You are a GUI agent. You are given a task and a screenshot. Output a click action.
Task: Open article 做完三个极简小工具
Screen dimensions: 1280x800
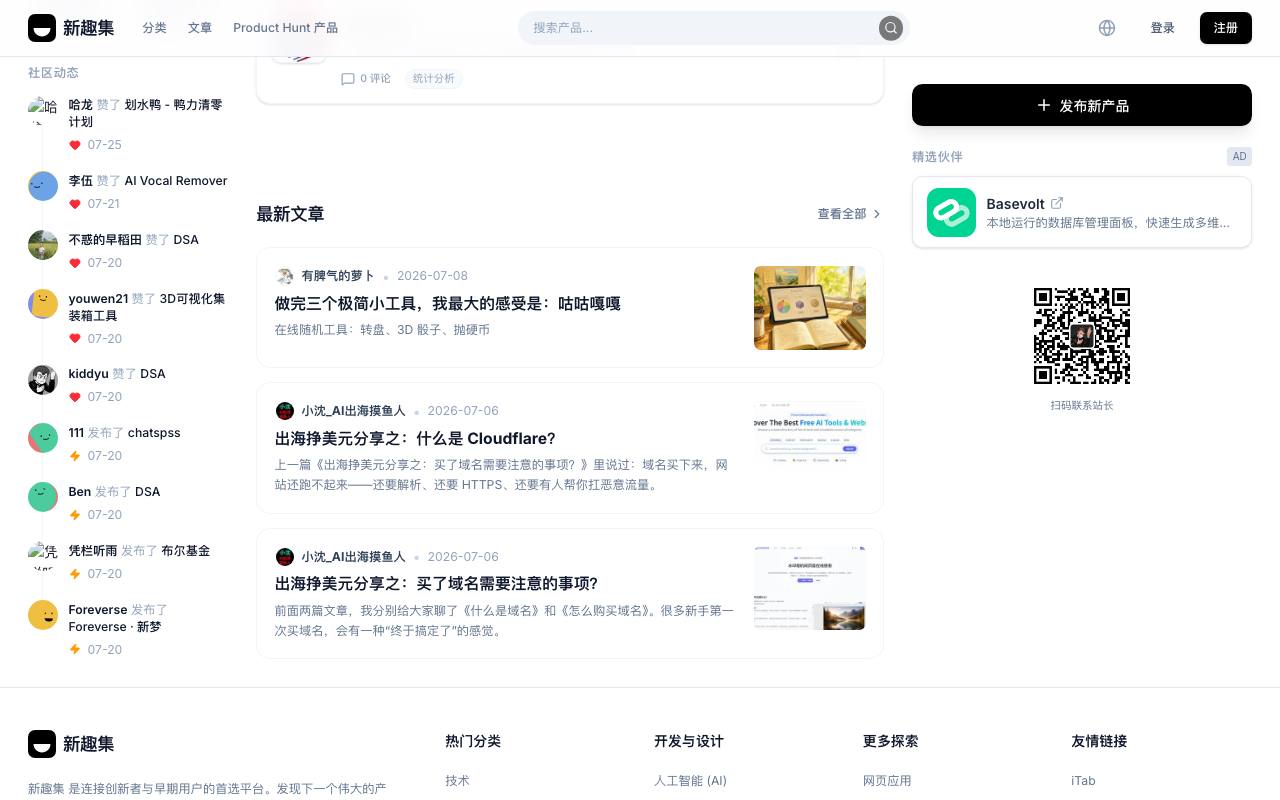(448, 304)
